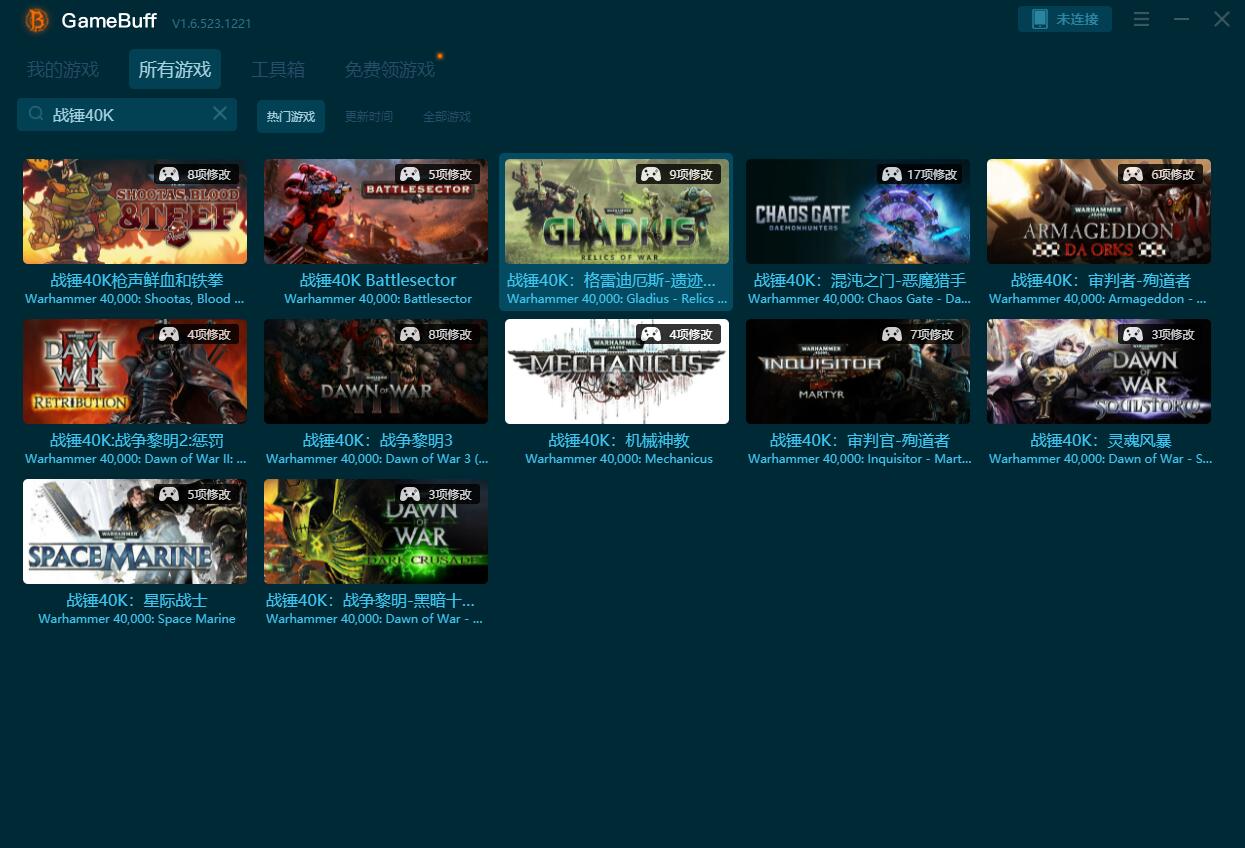
Task: Click the subtitle Warhammer 40,000: Inquisitor - Mart...
Action: click(859, 459)
